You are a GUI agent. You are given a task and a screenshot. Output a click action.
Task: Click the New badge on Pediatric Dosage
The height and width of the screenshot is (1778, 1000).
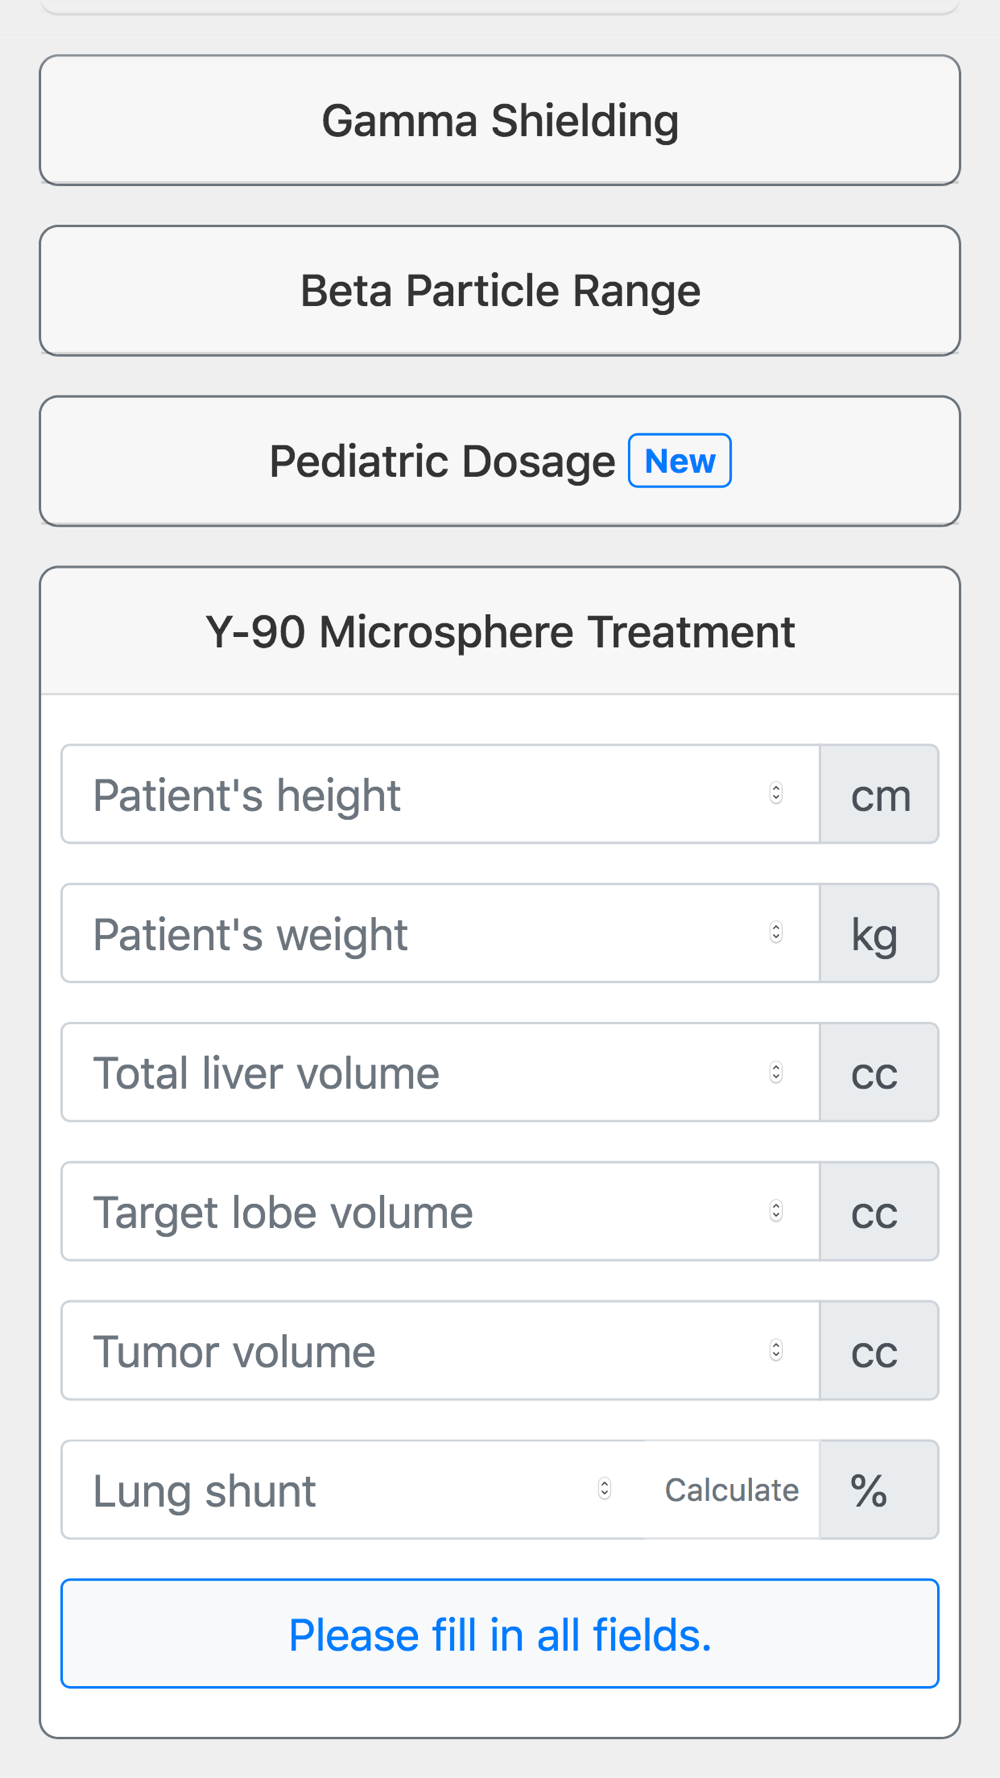click(x=680, y=461)
